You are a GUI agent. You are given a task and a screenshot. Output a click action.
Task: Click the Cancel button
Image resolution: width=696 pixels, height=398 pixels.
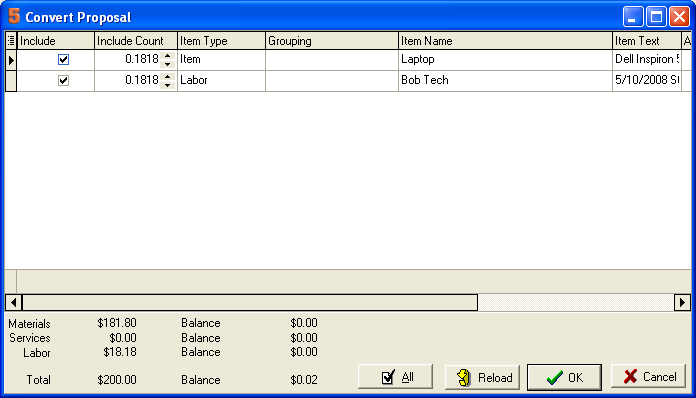649,376
